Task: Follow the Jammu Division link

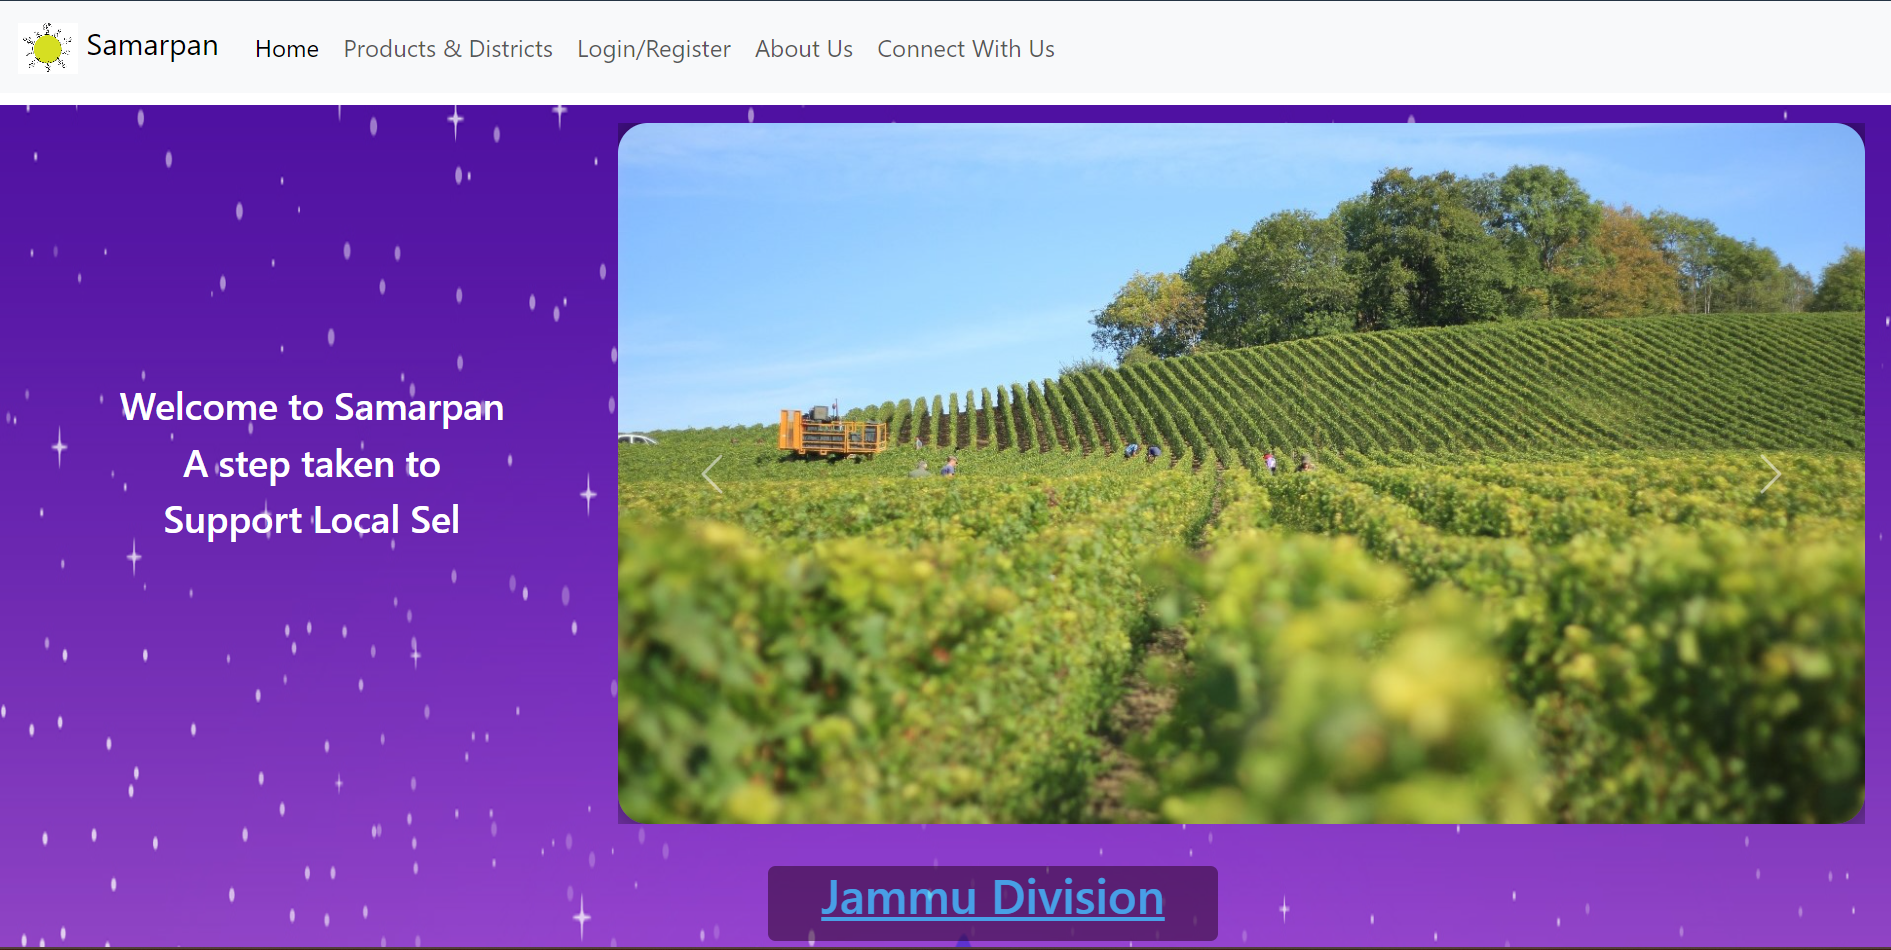Action: (993, 898)
